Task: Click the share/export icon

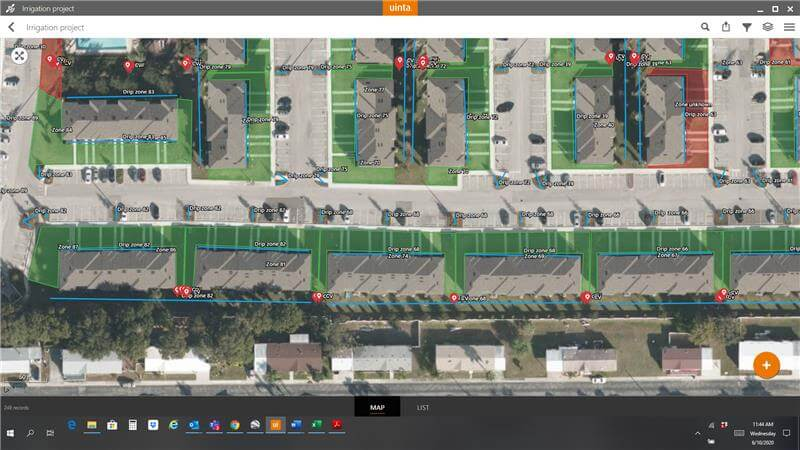Action: (726, 27)
